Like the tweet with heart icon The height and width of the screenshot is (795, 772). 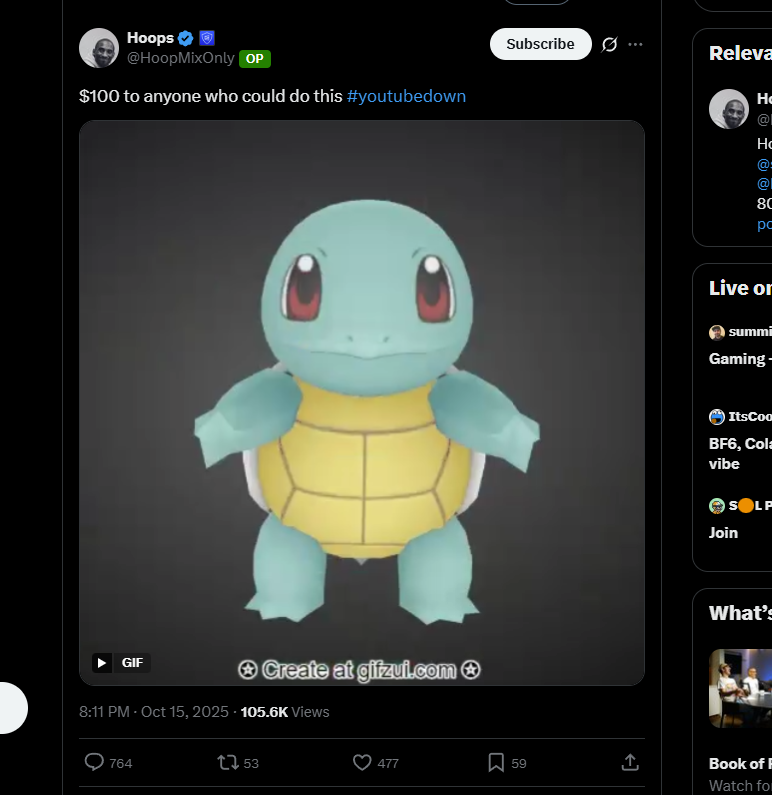pos(362,763)
